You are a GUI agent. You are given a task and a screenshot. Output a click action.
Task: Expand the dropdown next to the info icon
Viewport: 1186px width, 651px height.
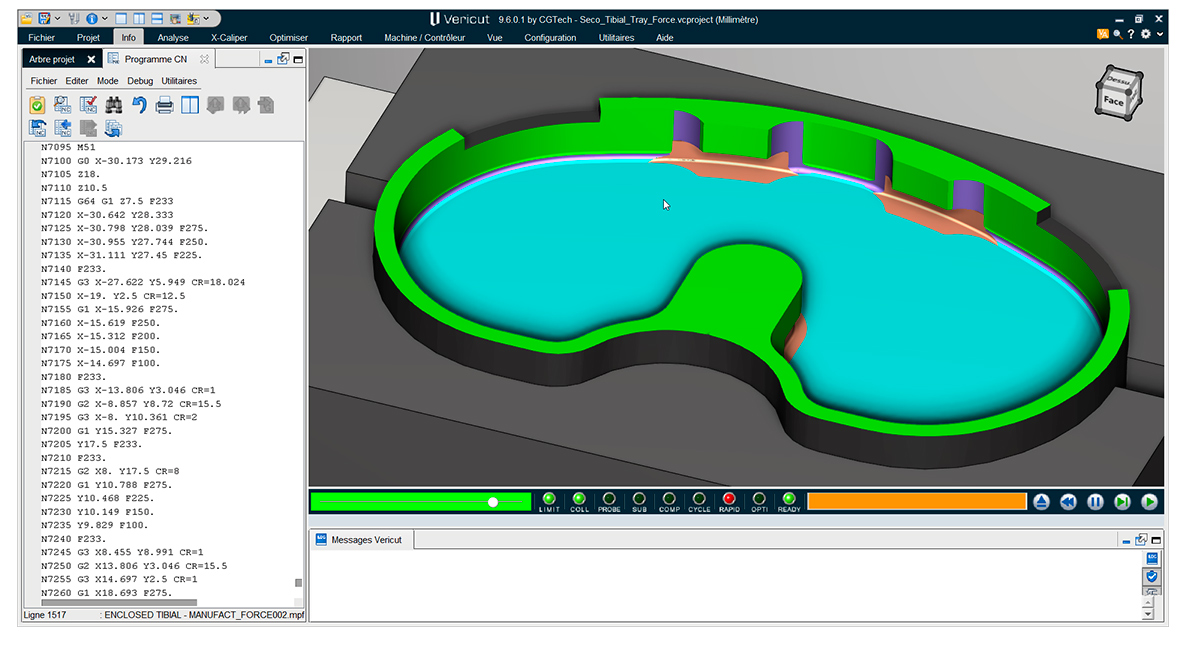[105, 18]
